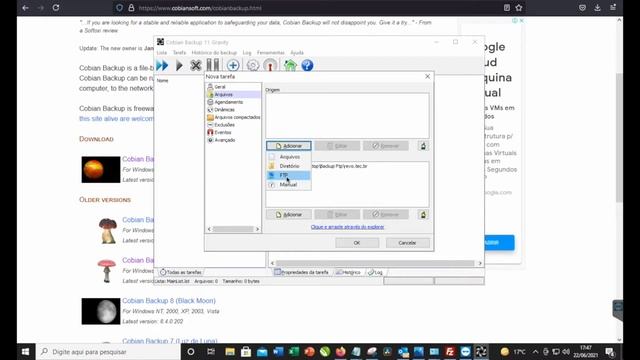
Task: Open the Ferramentas menu
Action: tap(271, 53)
